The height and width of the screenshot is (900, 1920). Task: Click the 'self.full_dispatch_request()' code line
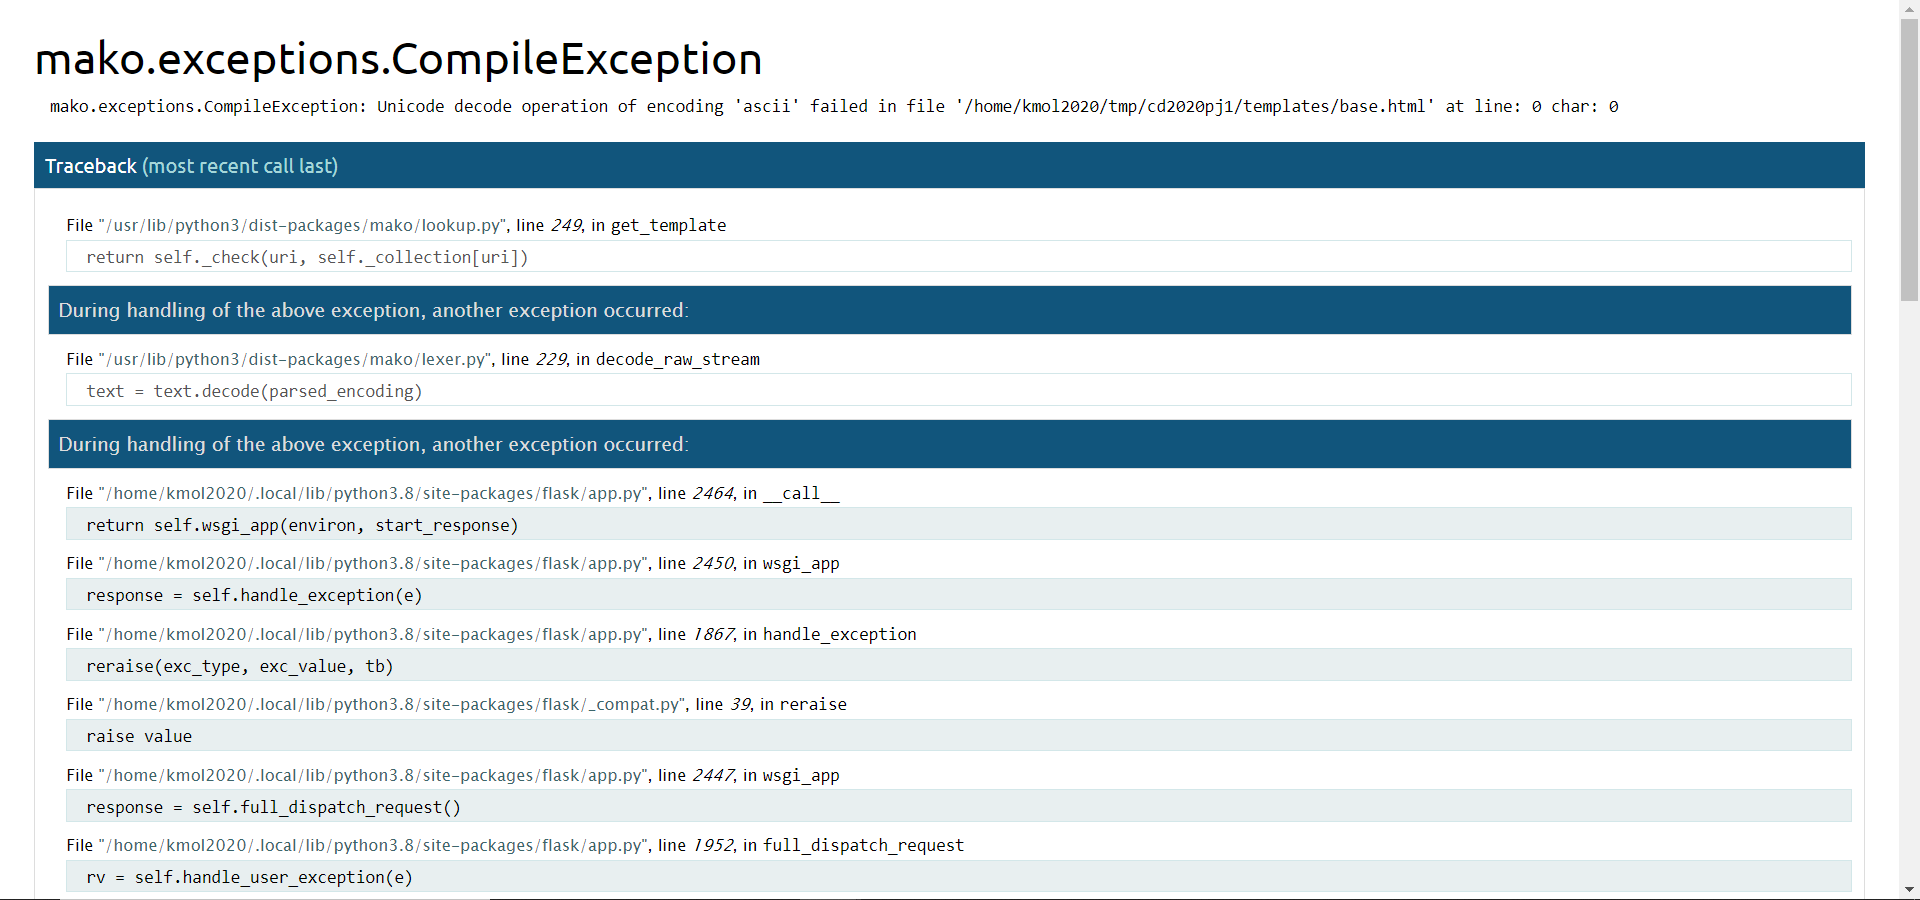click(x=958, y=806)
